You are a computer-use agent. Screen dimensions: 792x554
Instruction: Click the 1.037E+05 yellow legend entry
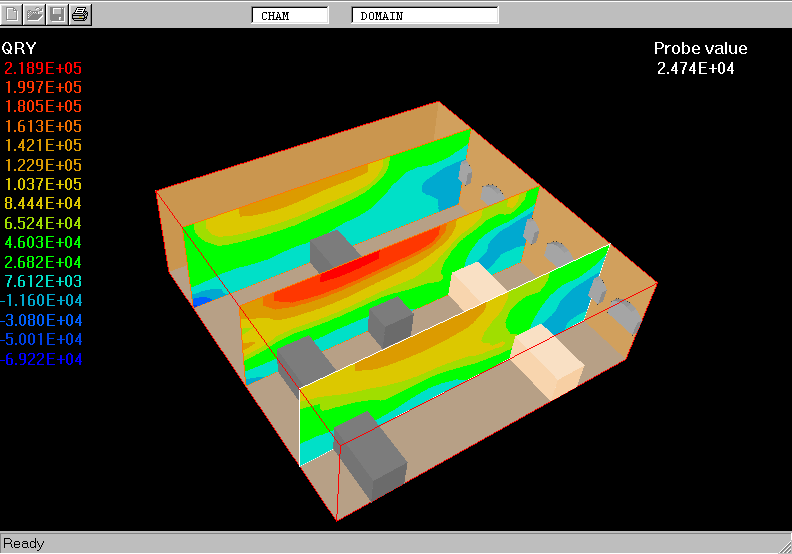(x=43, y=184)
